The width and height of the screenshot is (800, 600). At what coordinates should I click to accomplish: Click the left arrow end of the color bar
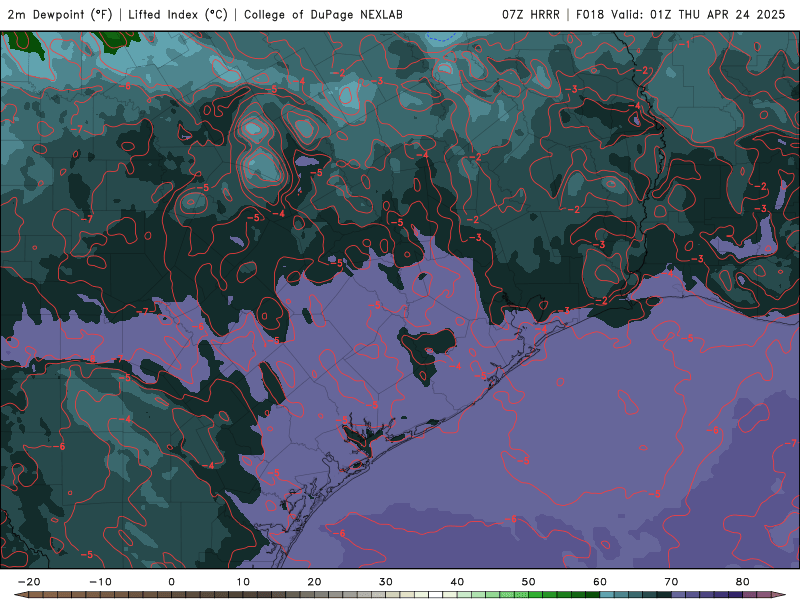(20, 595)
